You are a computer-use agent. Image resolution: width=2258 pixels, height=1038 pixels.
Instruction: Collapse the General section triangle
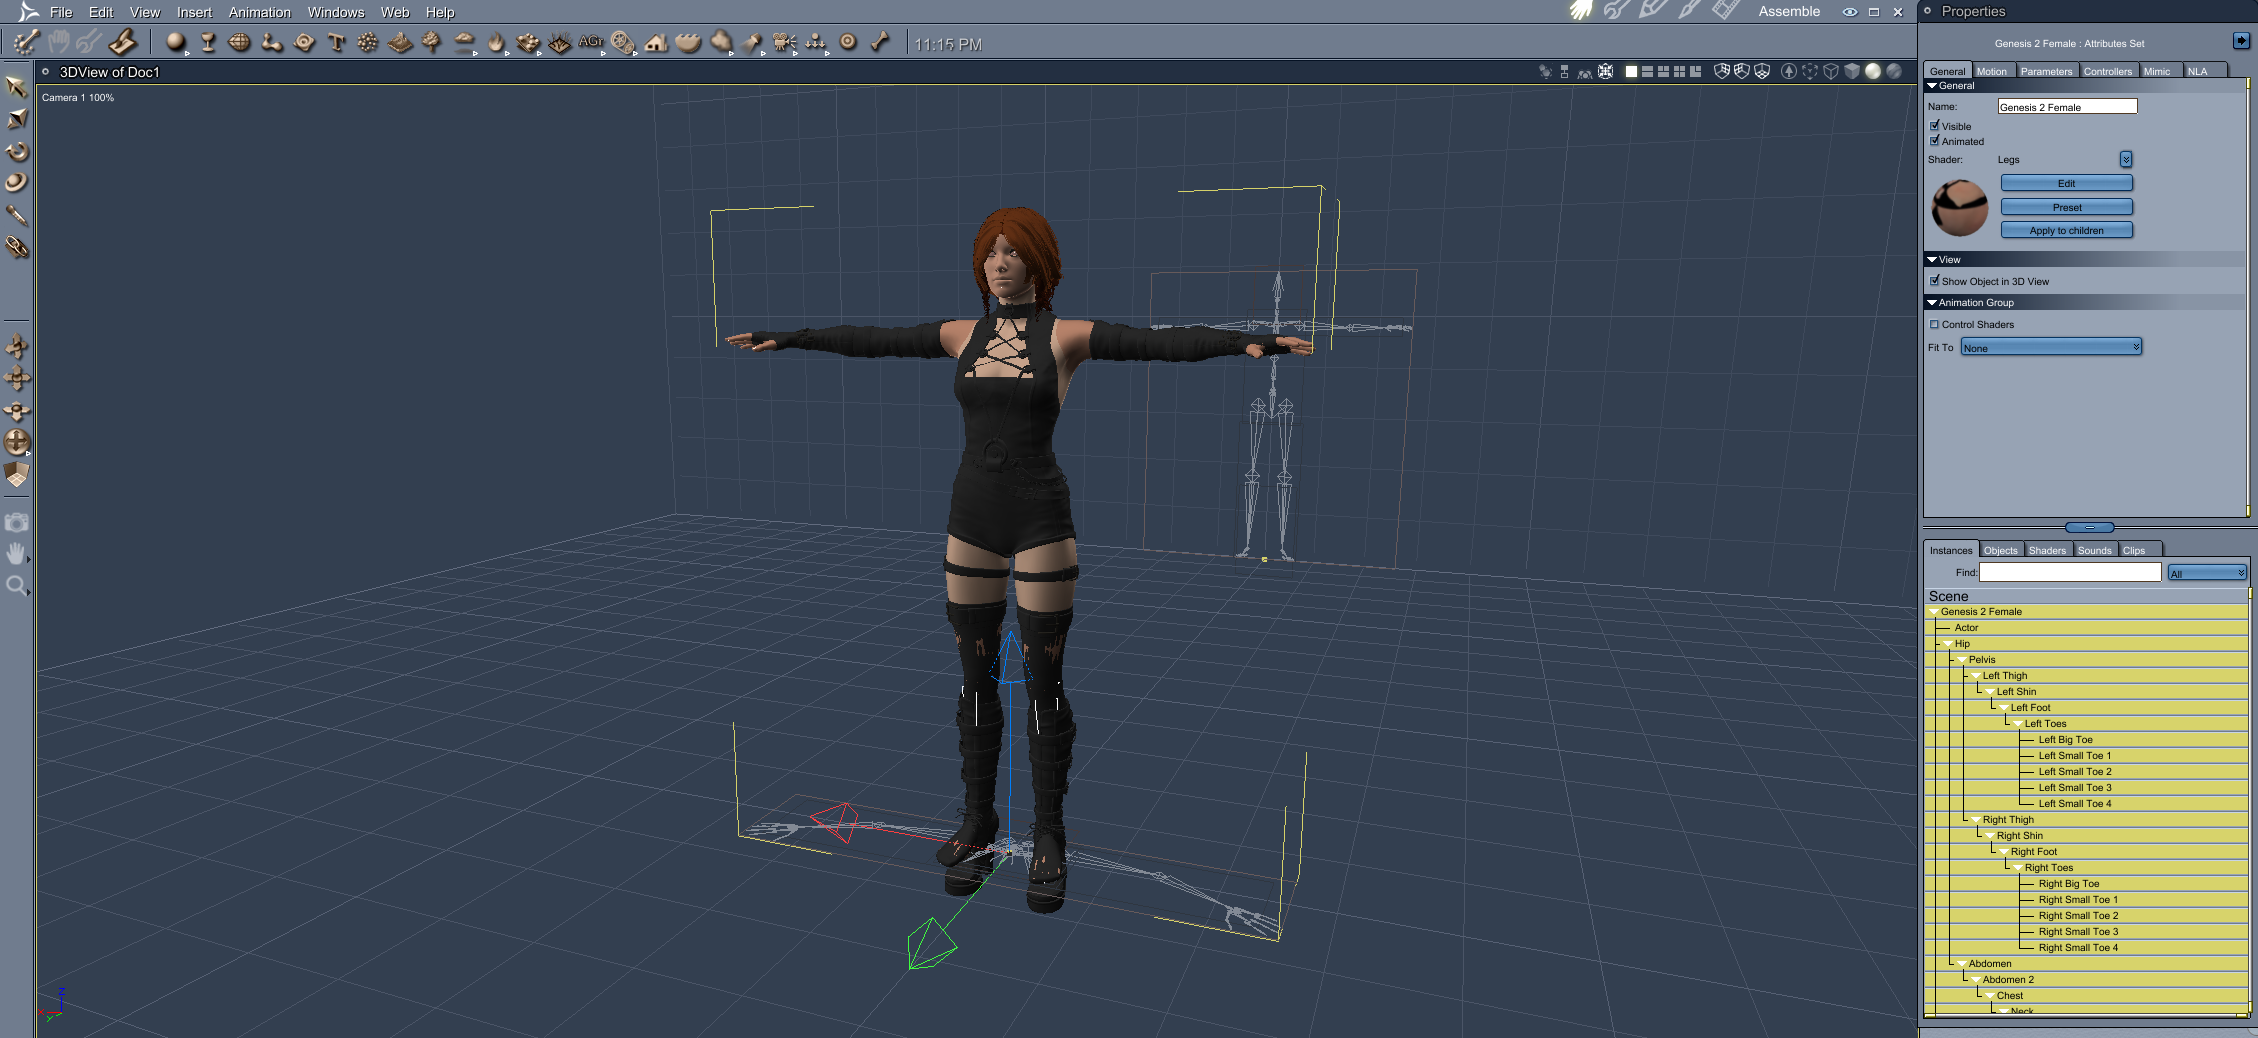coord(1932,86)
